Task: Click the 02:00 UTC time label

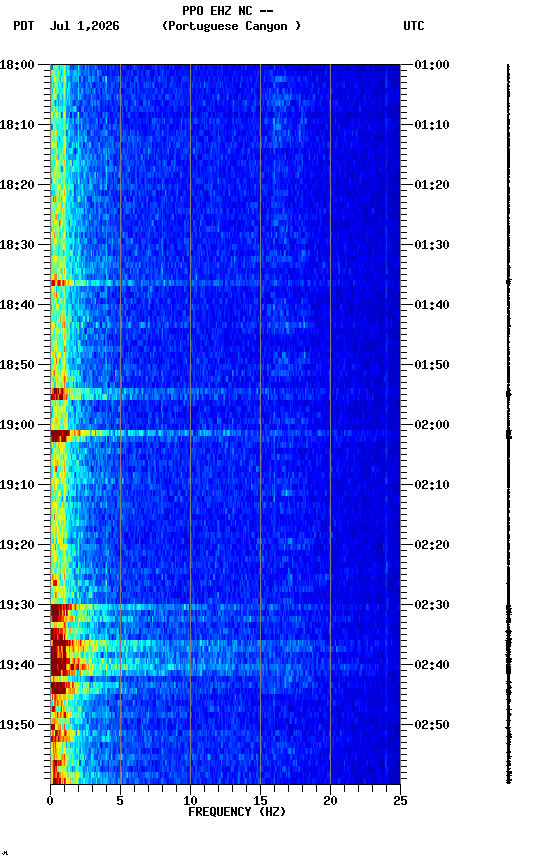Action: pyautogui.click(x=432, y=425)
